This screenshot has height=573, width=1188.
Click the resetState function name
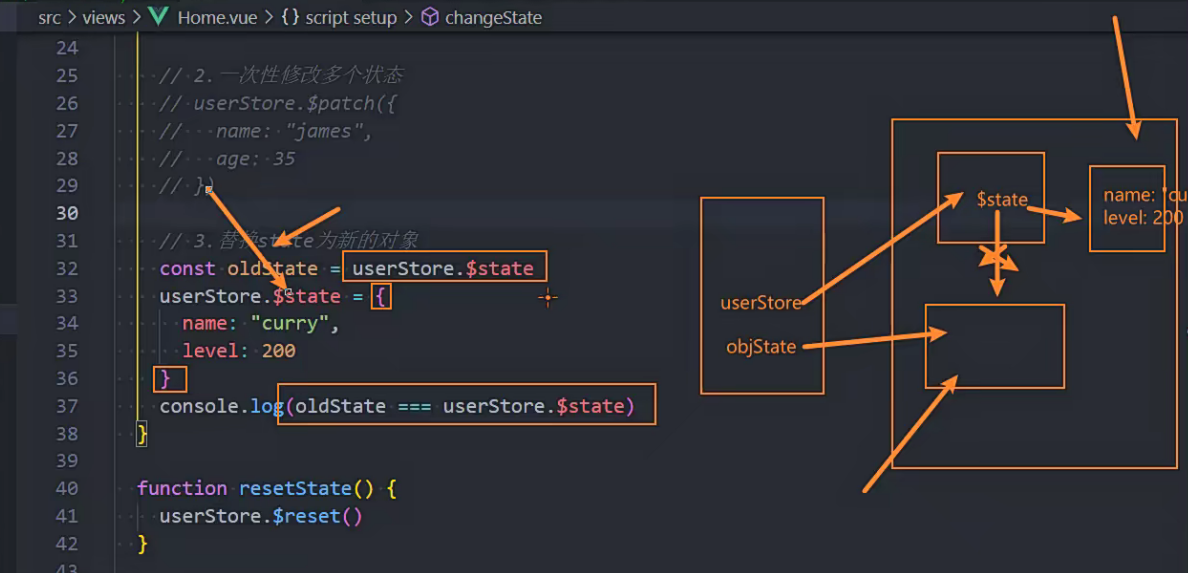pos(295,489)
